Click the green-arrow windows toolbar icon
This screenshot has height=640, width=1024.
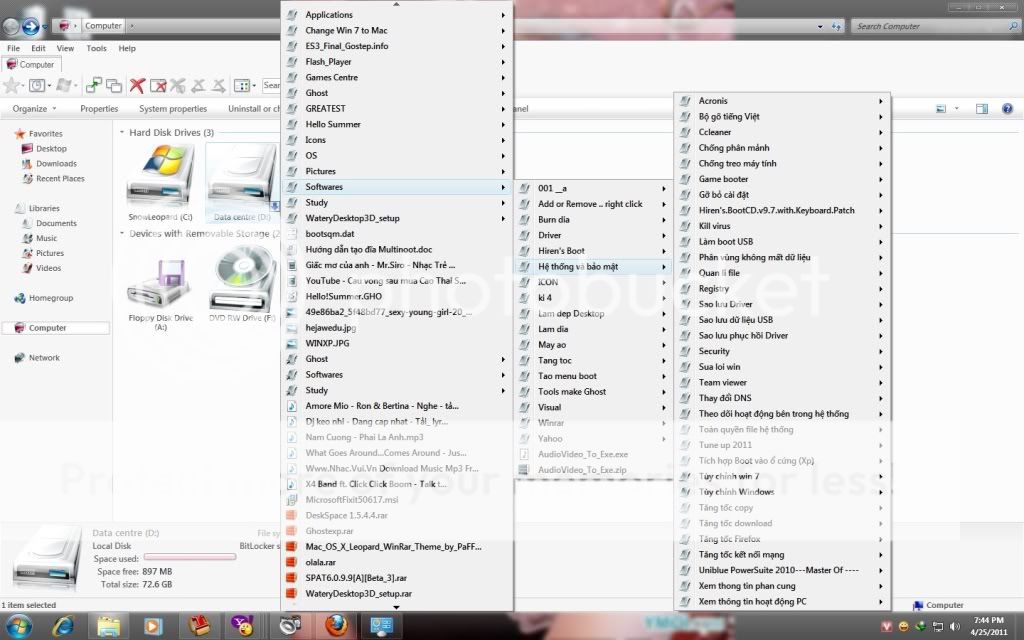click(x=93, y=85)
